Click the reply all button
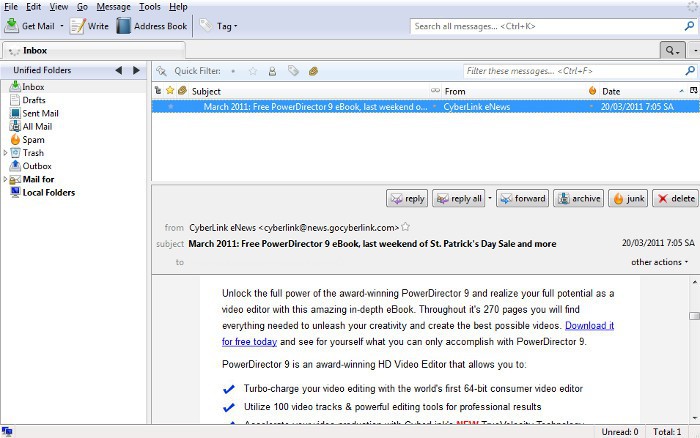The height and width of the screenshot is (438, 700). click(x=459, y=198)
